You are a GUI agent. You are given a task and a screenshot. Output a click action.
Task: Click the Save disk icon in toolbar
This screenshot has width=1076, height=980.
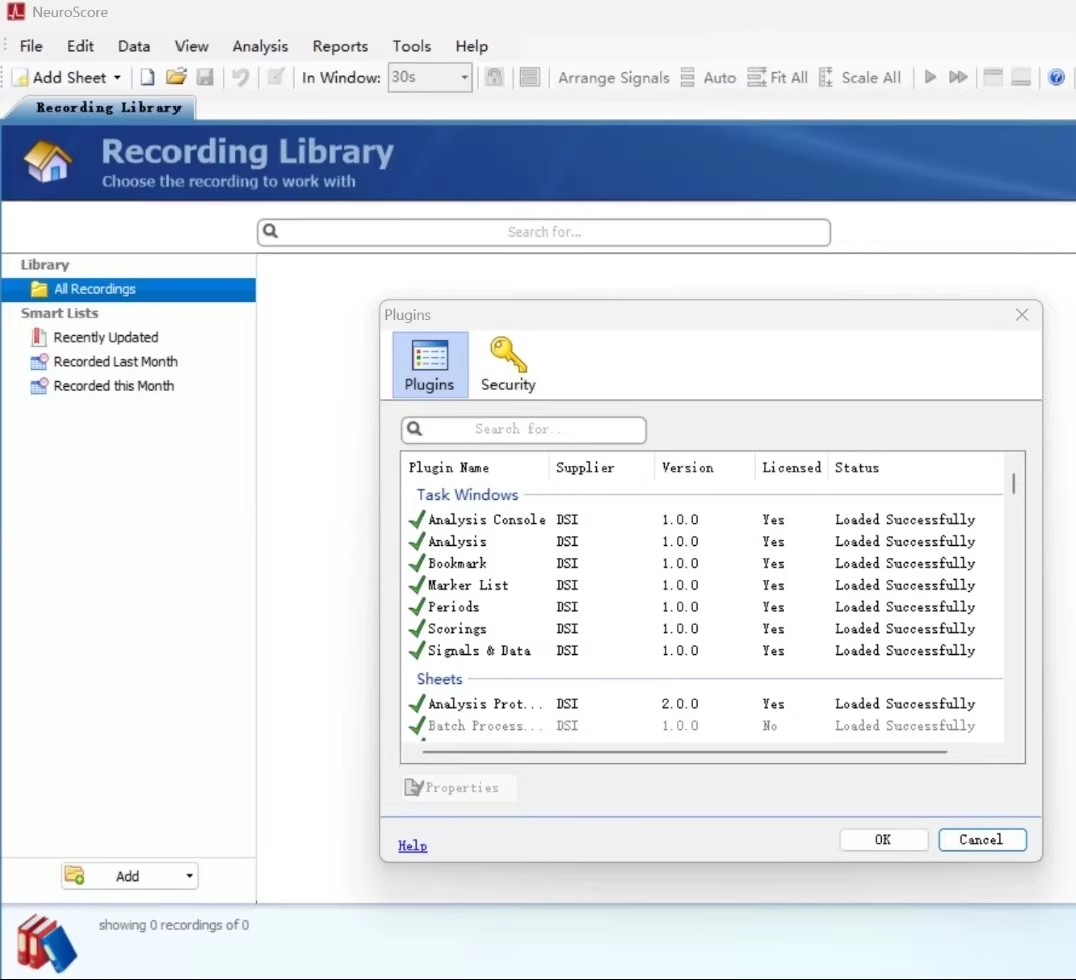[205, 77]
